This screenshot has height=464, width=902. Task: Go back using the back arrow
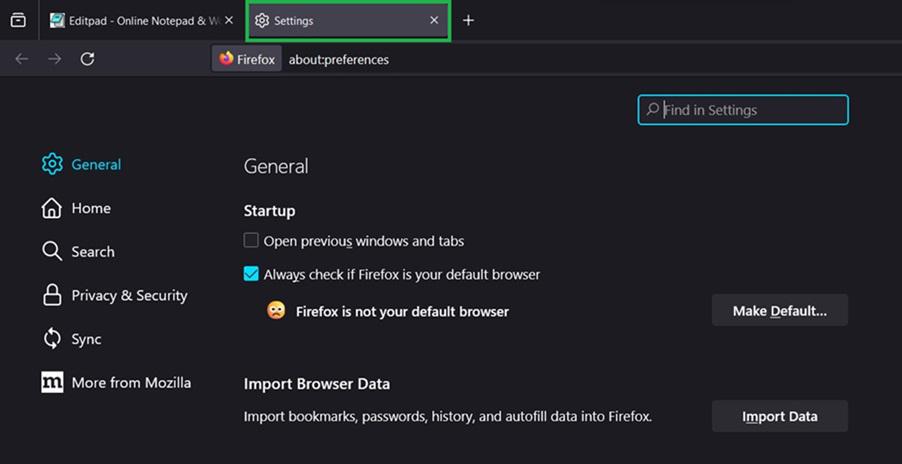[22, 59]
